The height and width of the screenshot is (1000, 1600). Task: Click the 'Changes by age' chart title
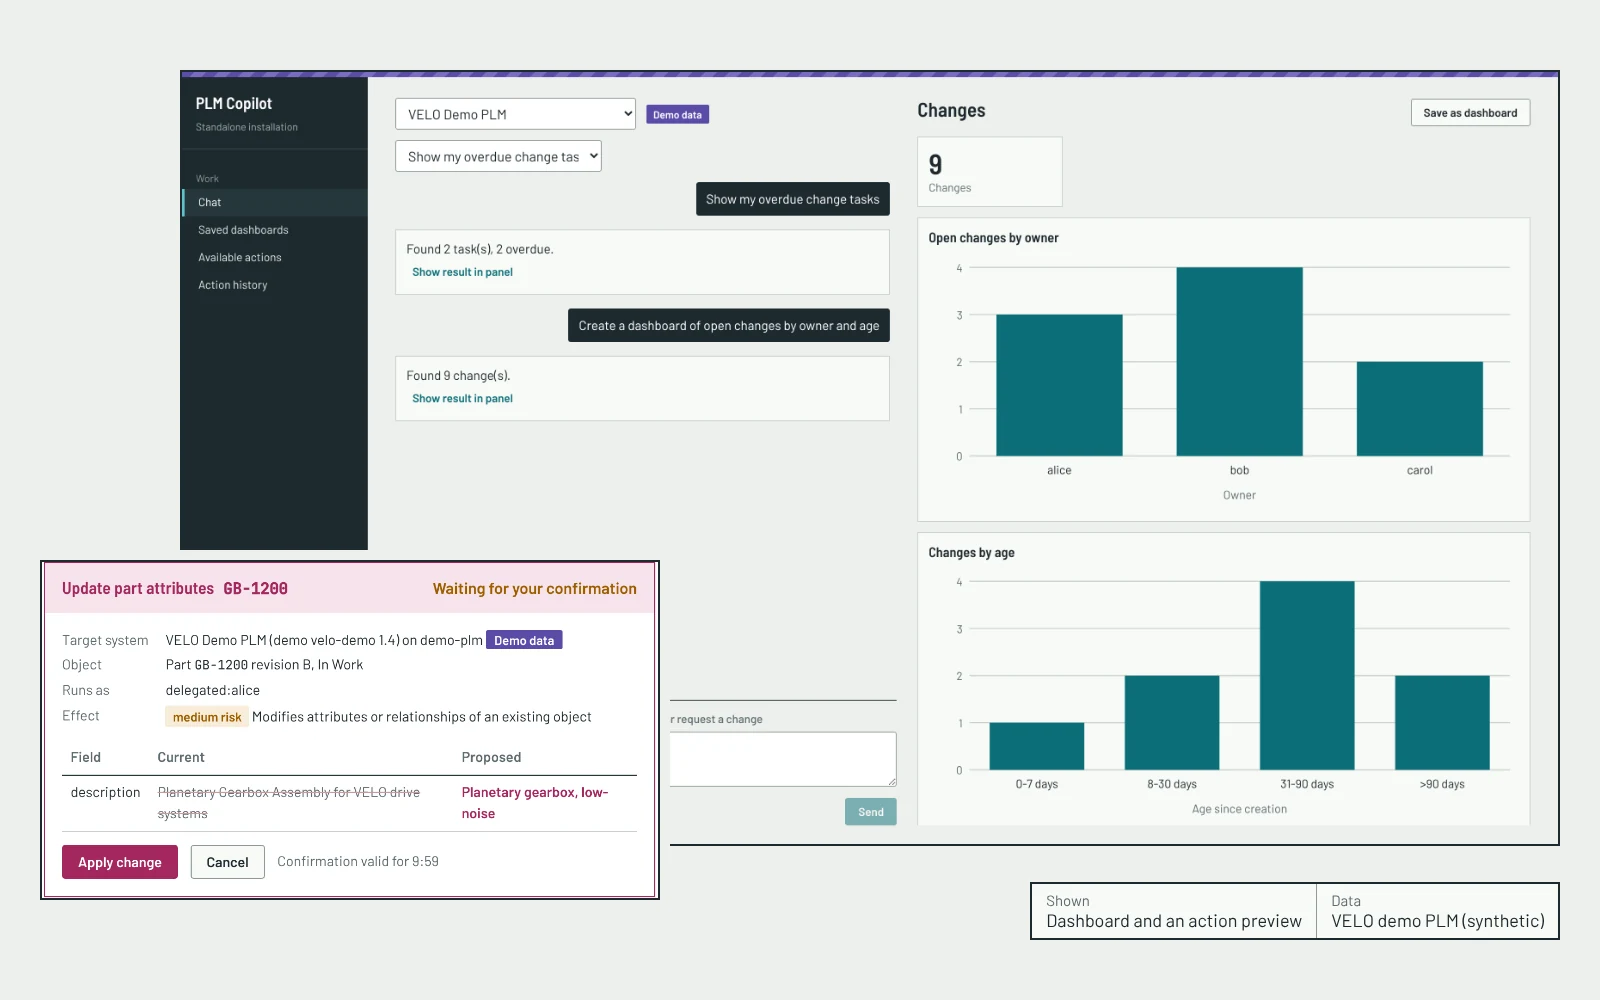[971, 552]
